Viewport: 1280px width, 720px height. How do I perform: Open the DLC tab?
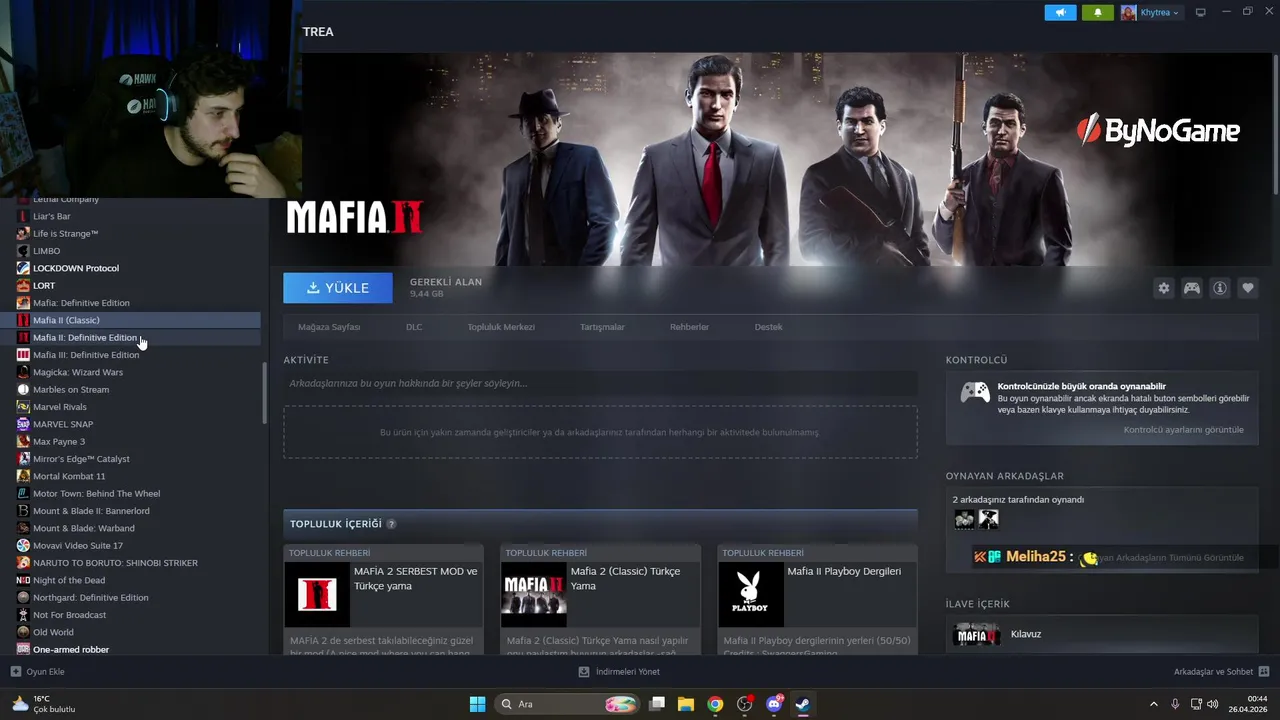pyautogui.click(x=414, y=327)
